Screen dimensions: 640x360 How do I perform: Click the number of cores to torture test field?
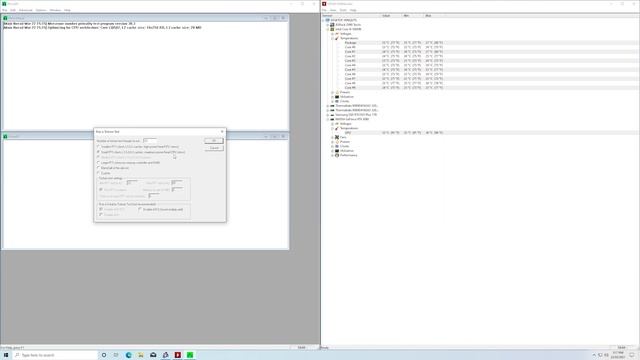(150, 140)
